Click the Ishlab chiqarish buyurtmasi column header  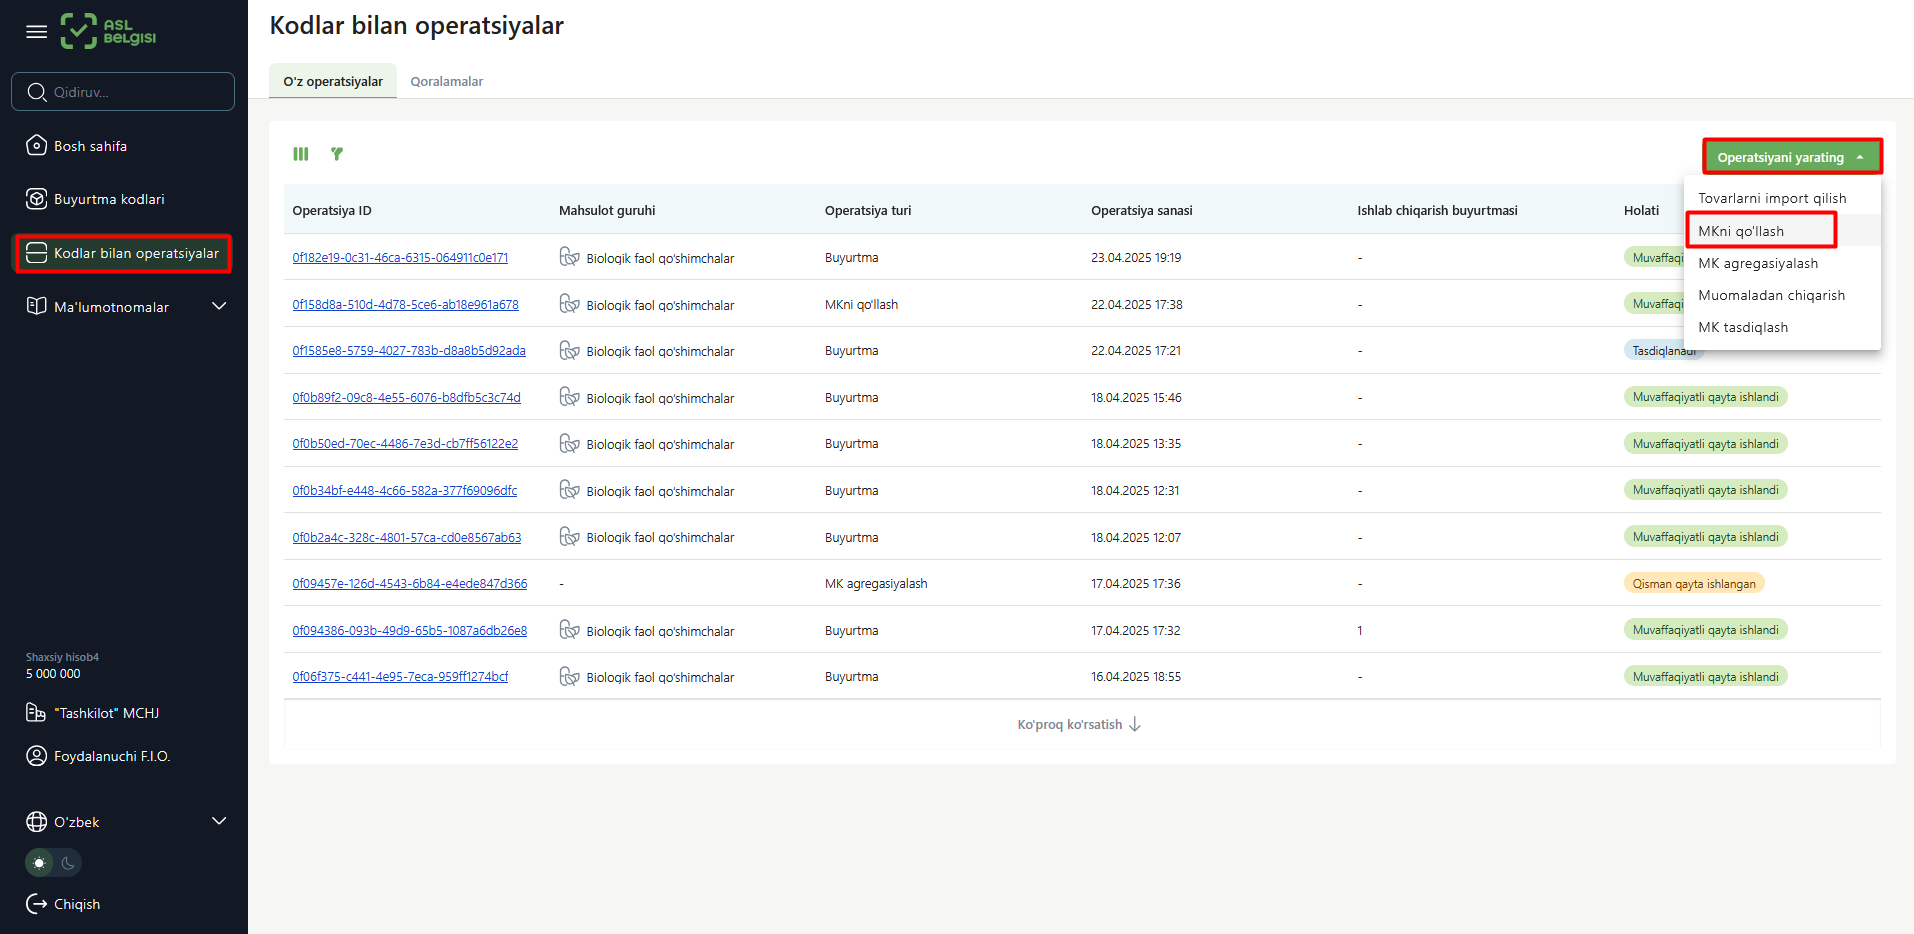[1437, 211]
